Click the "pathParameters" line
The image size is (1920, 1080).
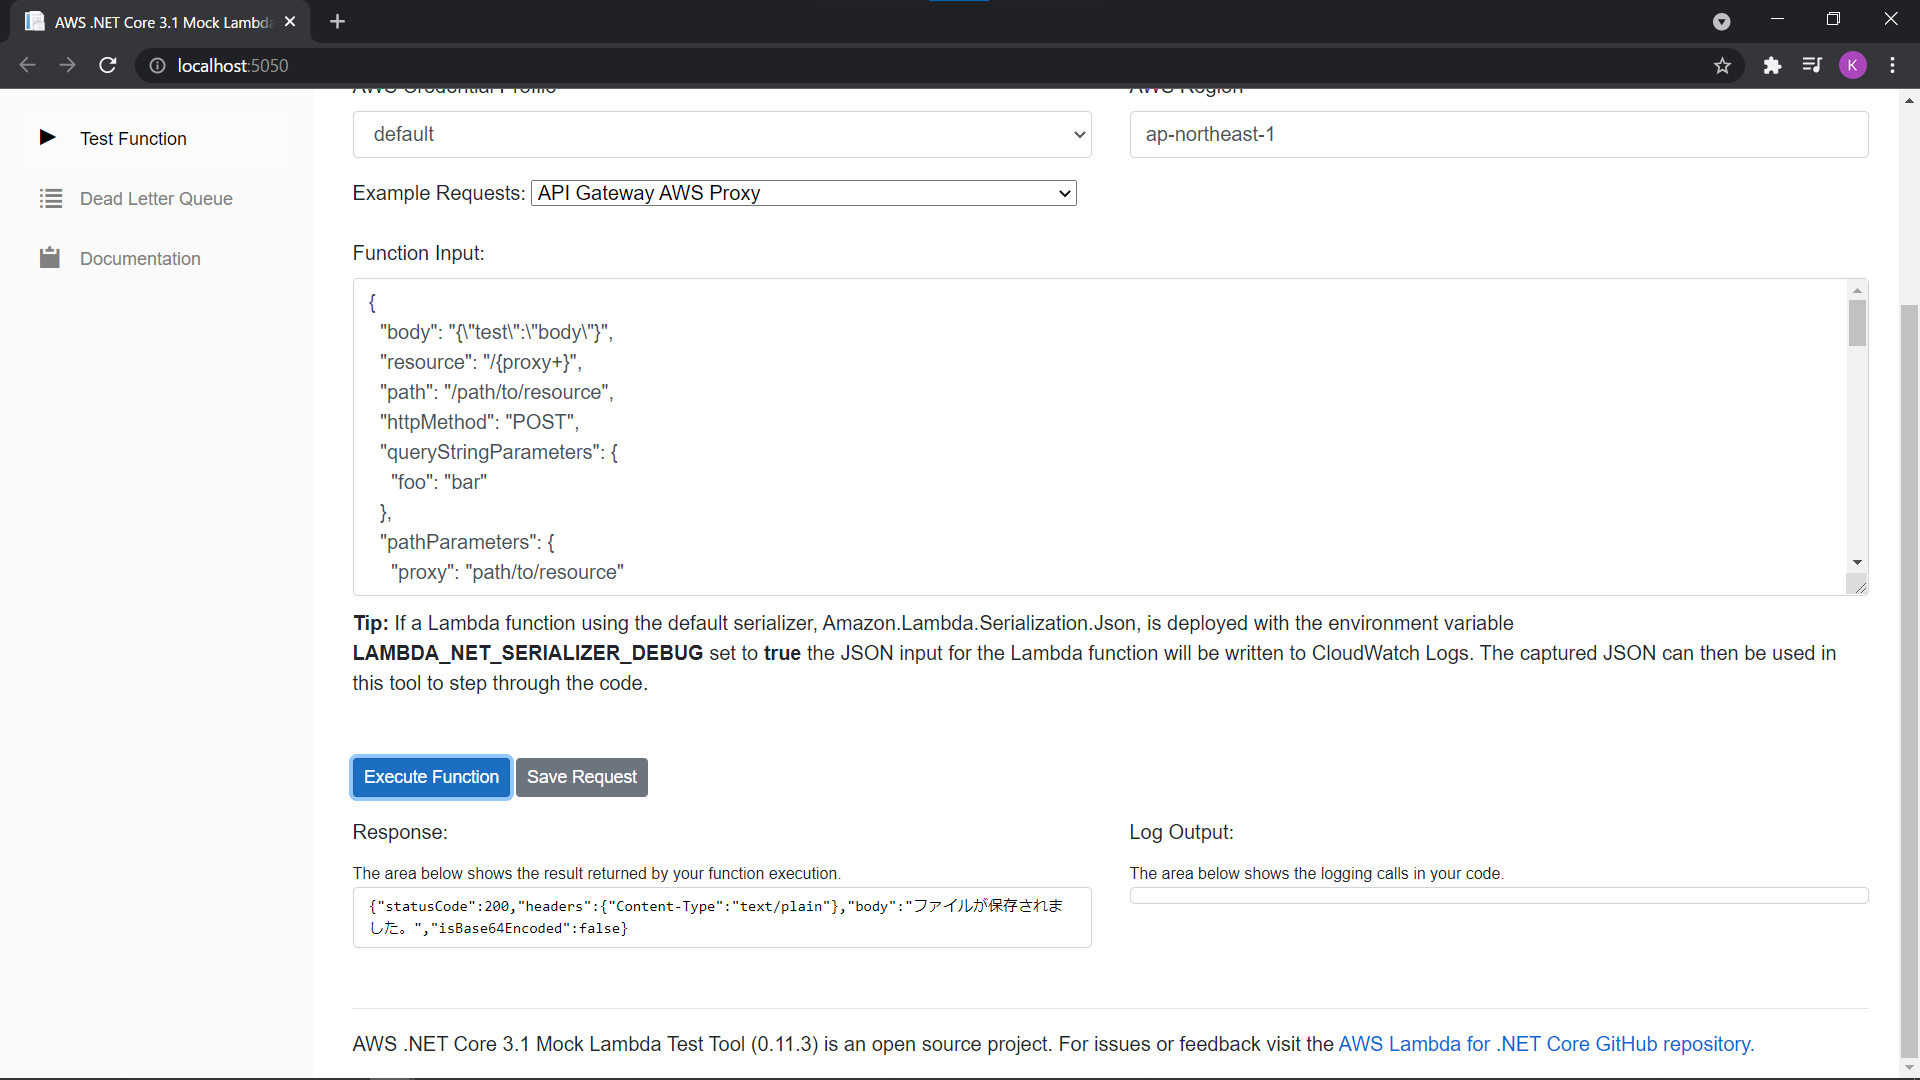point(466,542)
